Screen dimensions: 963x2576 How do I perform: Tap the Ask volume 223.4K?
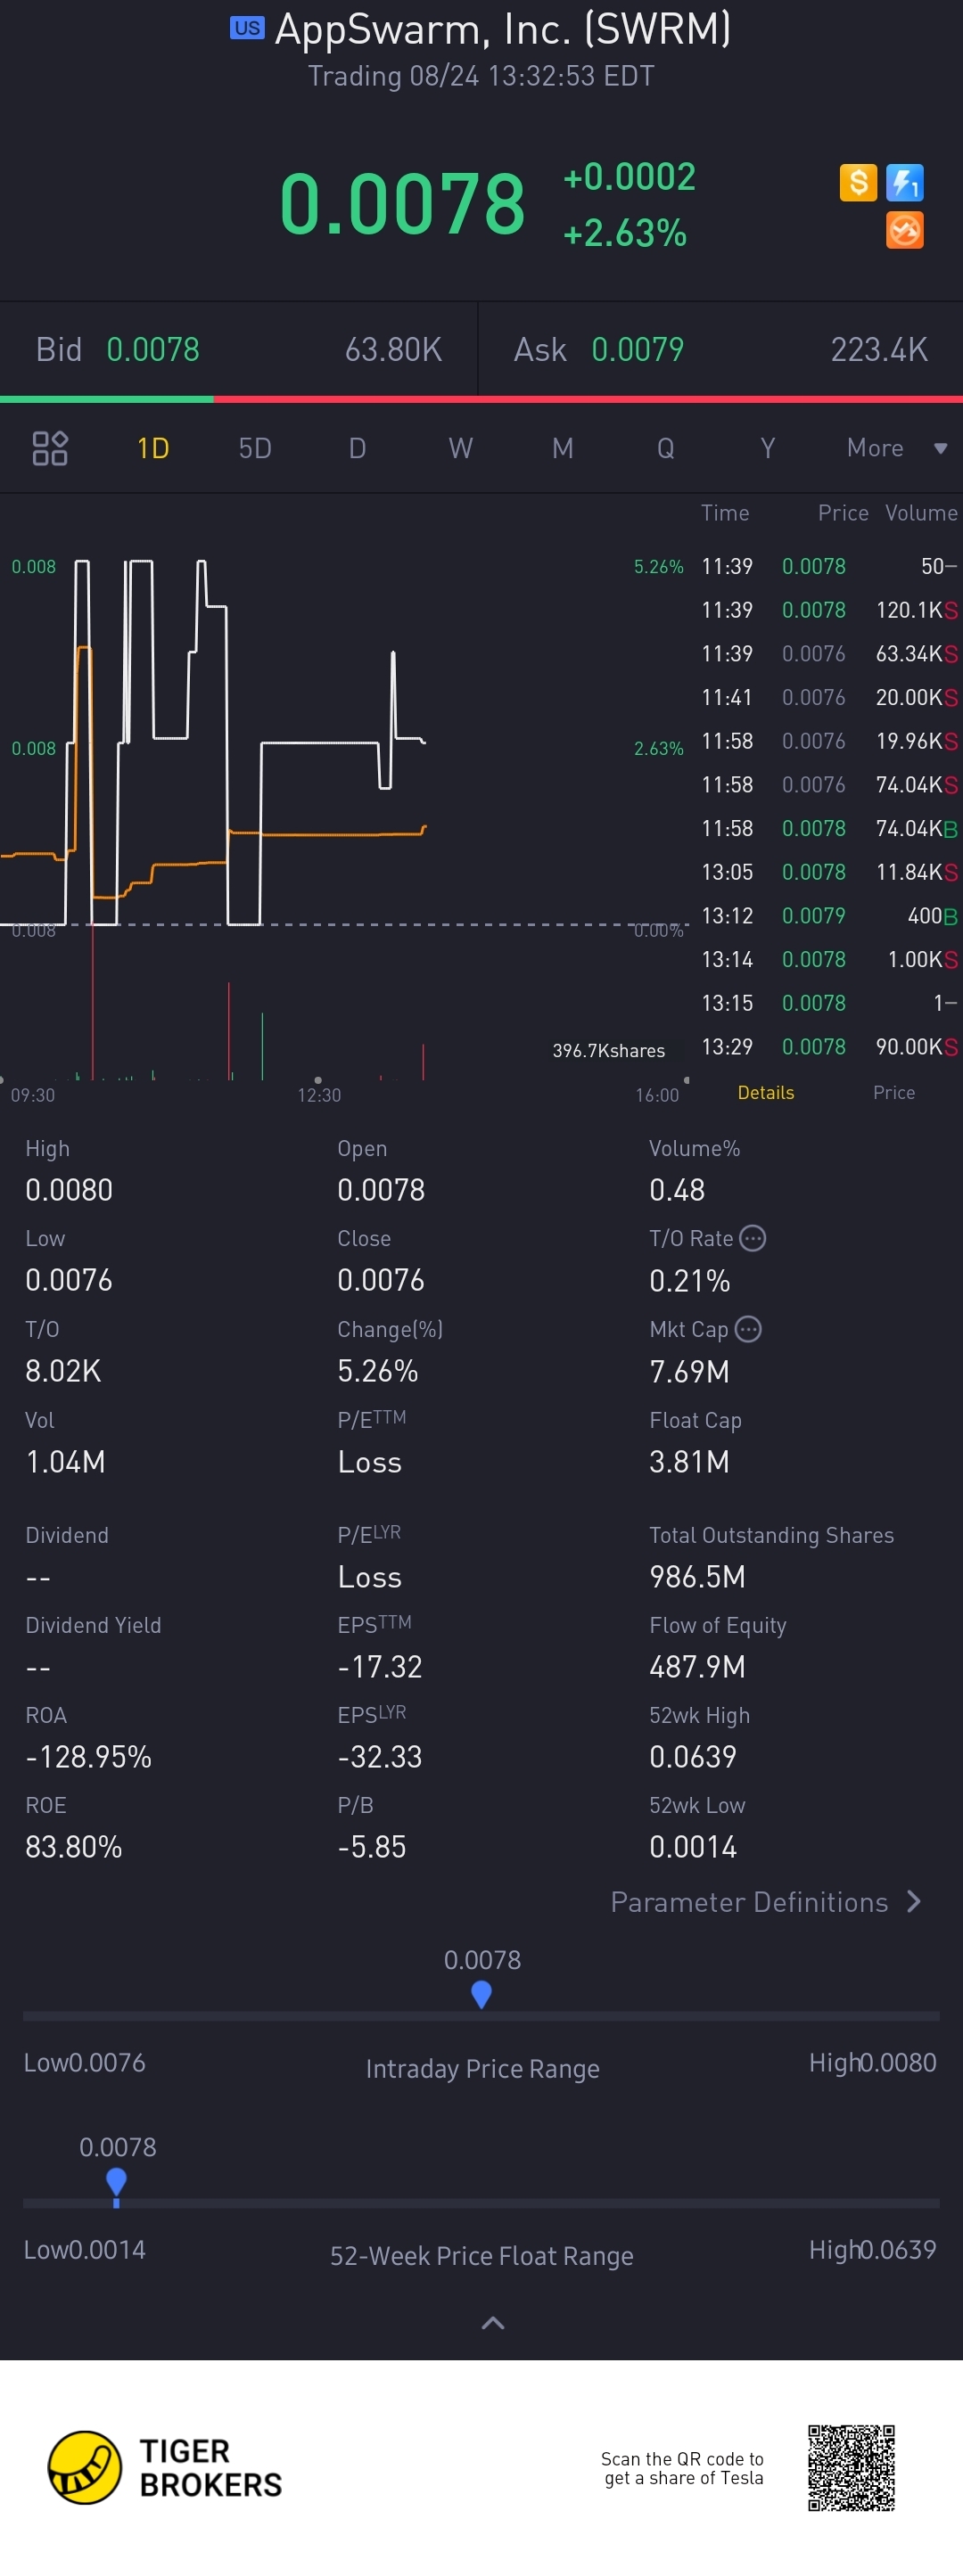coord(879,349)
